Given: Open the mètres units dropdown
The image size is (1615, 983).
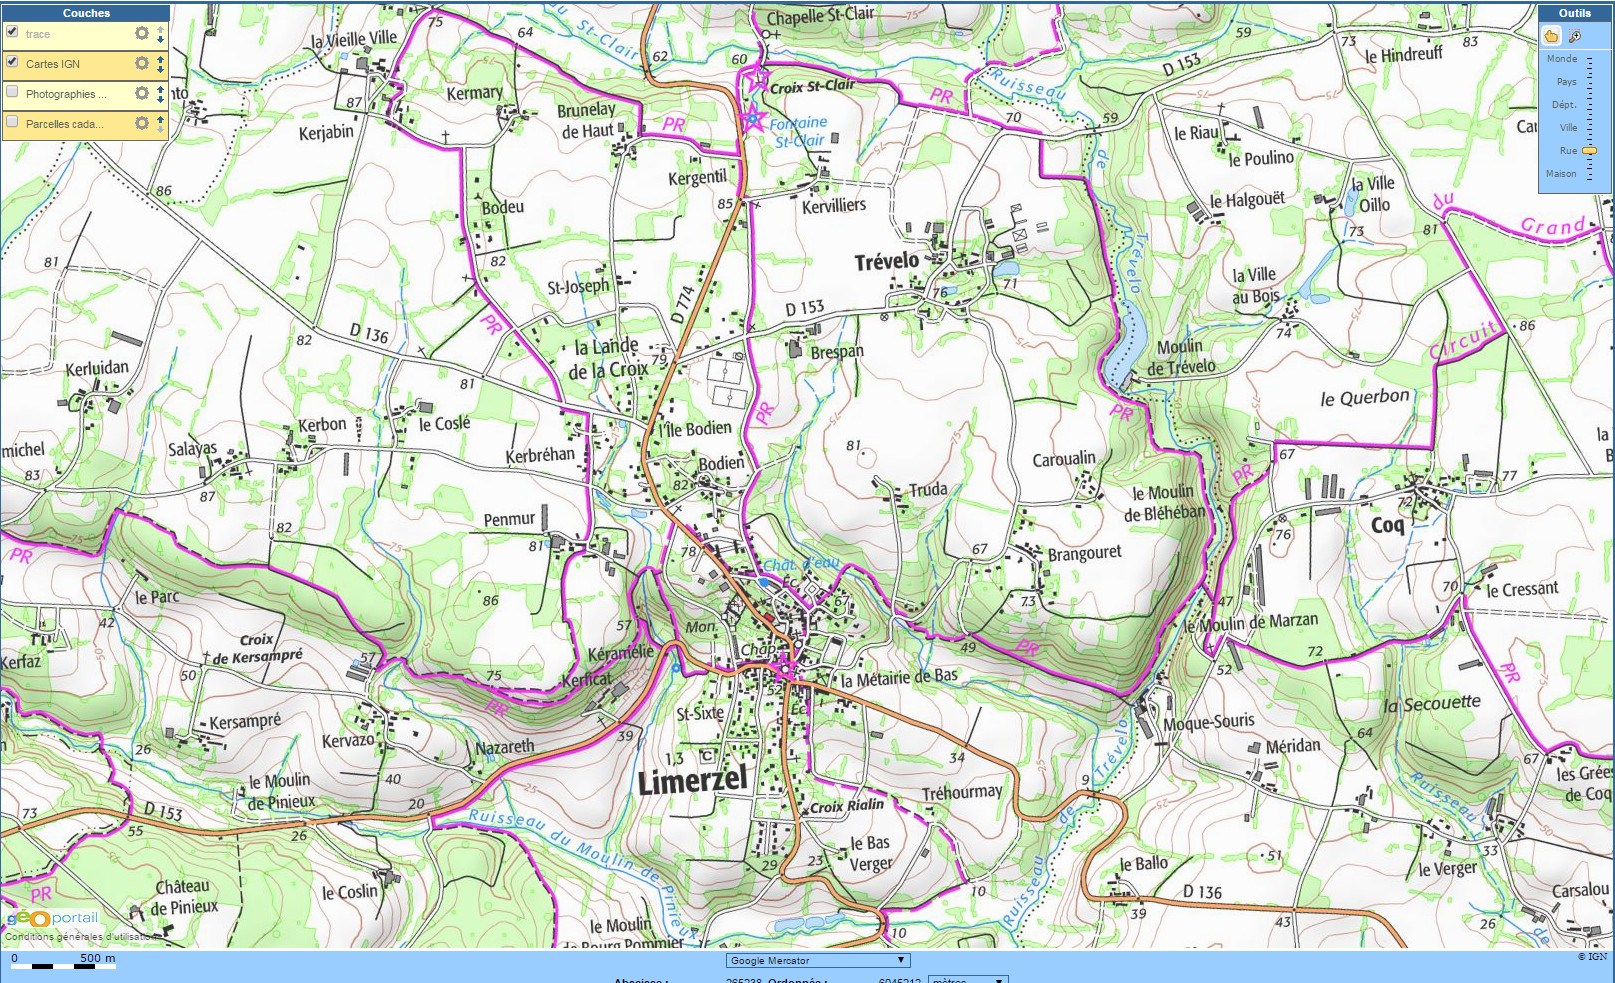Looking at the screenshot, I should (x=967, y=979).
